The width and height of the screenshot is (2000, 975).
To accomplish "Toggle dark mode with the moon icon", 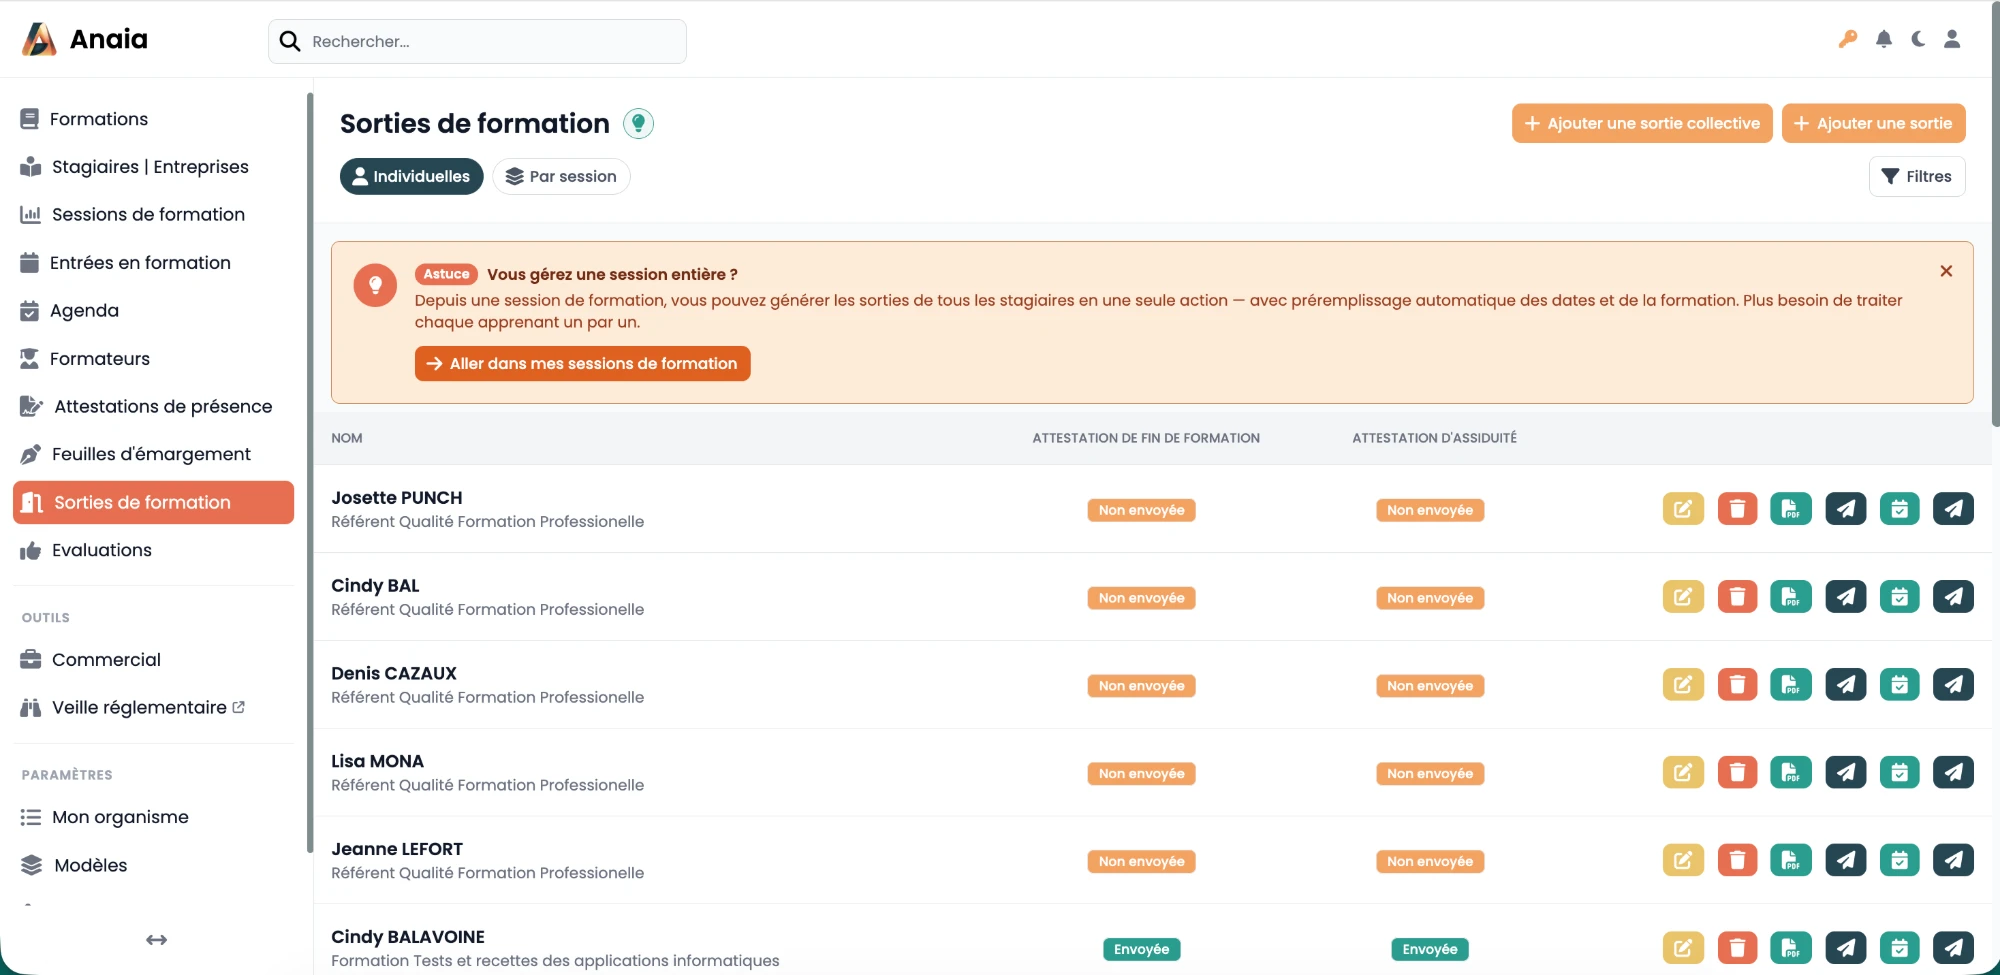I will [1918, 39].
